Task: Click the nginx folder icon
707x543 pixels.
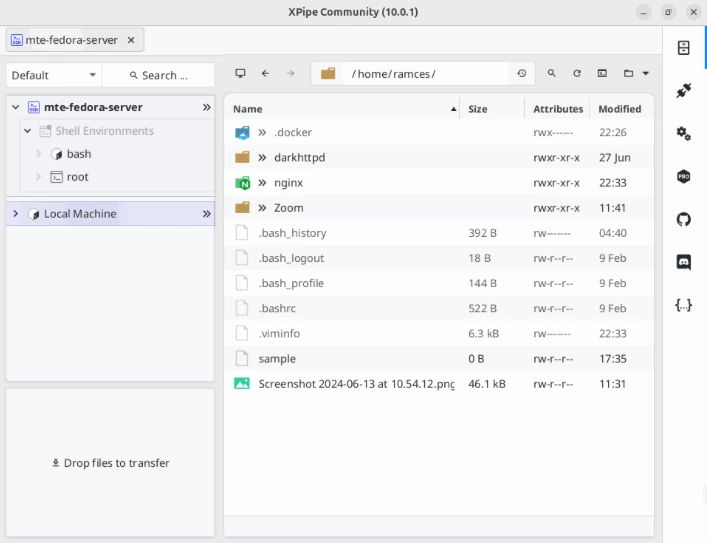Action: coord(242,183)
